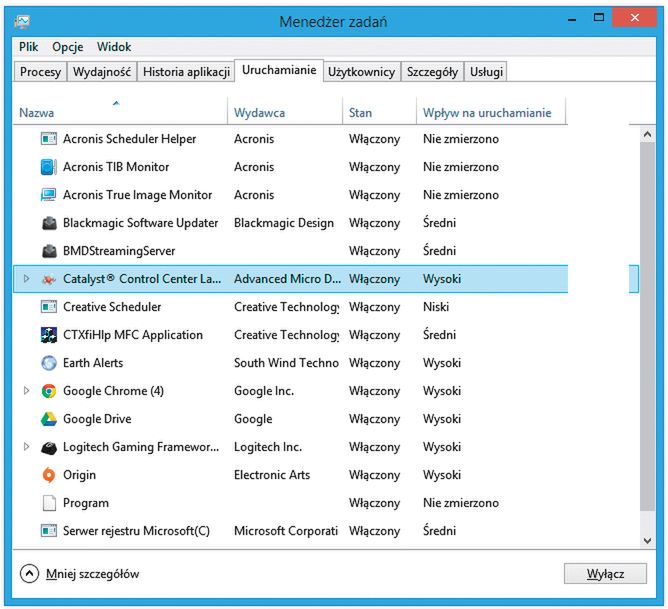The image size is (668, 609).
Task: Select the Uruchamianie tab
Action: click(279, 70)
